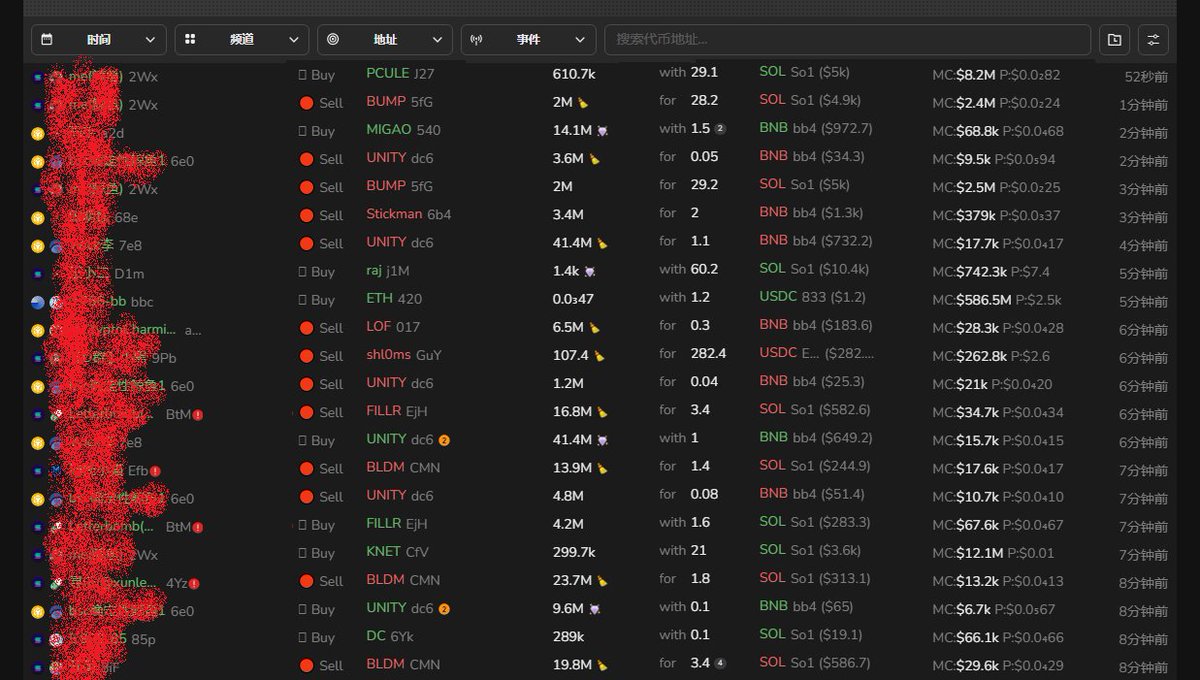Screen dimensions: 1200x680
Task: Click the 1分钟前 timestamp
Action: point(1144,105)
